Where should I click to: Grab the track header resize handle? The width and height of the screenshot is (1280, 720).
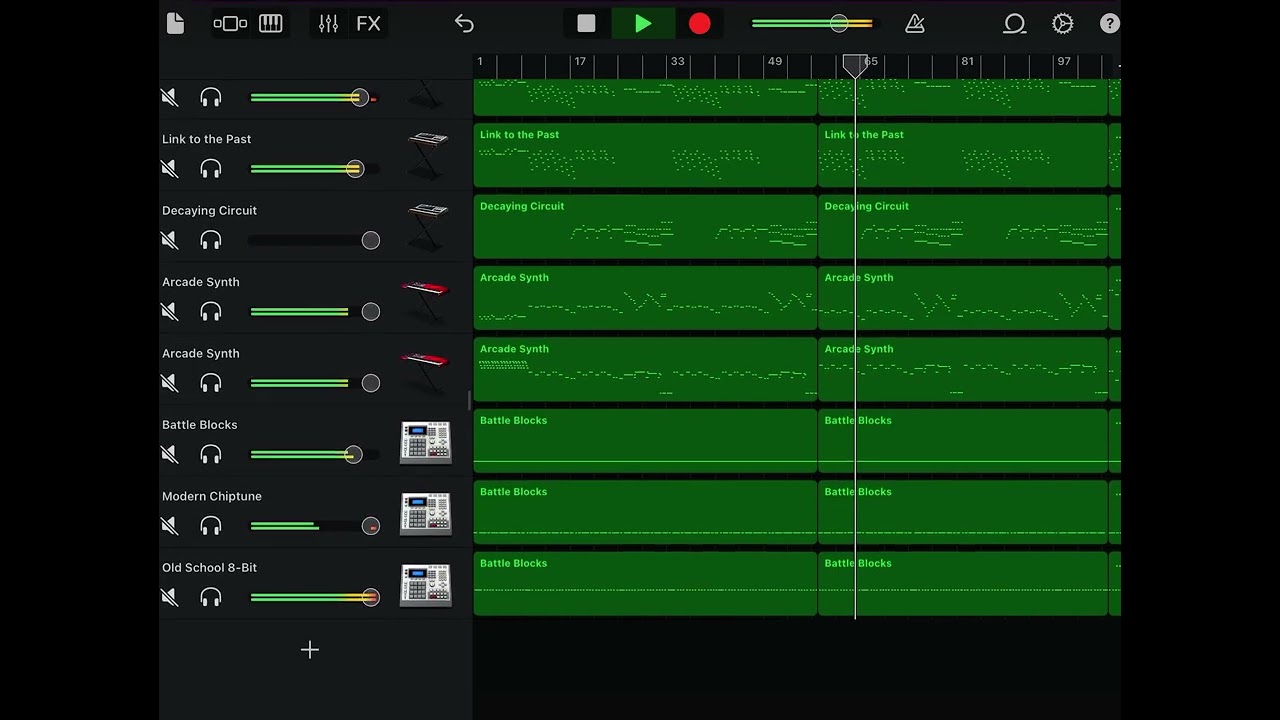click(x=469, y=400)
